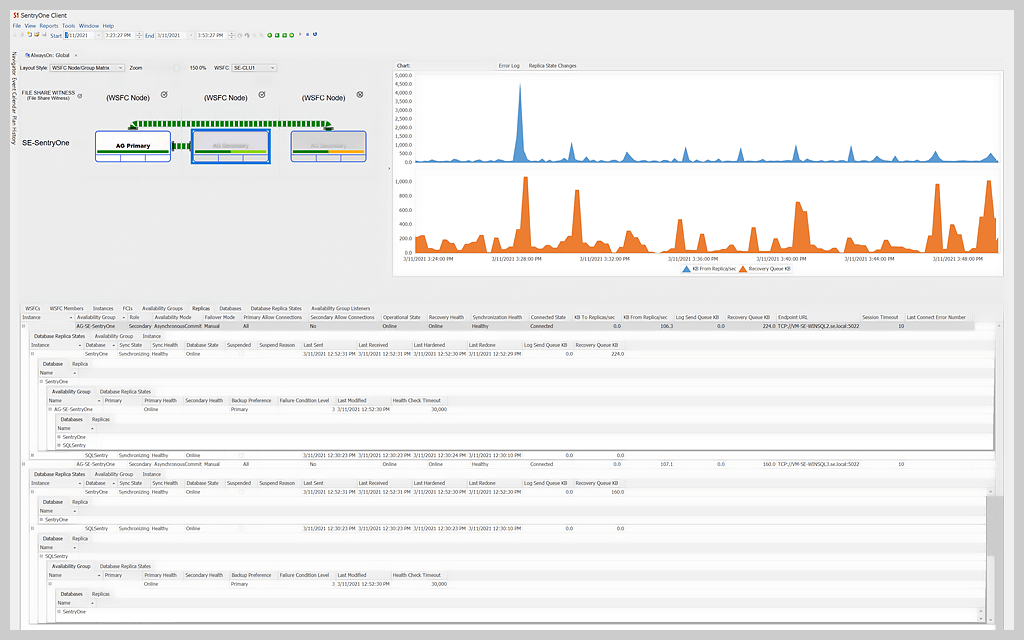Close the AlwaysOn: Global tab
This screenshot has height=640, width=1024.
point(77,55)
